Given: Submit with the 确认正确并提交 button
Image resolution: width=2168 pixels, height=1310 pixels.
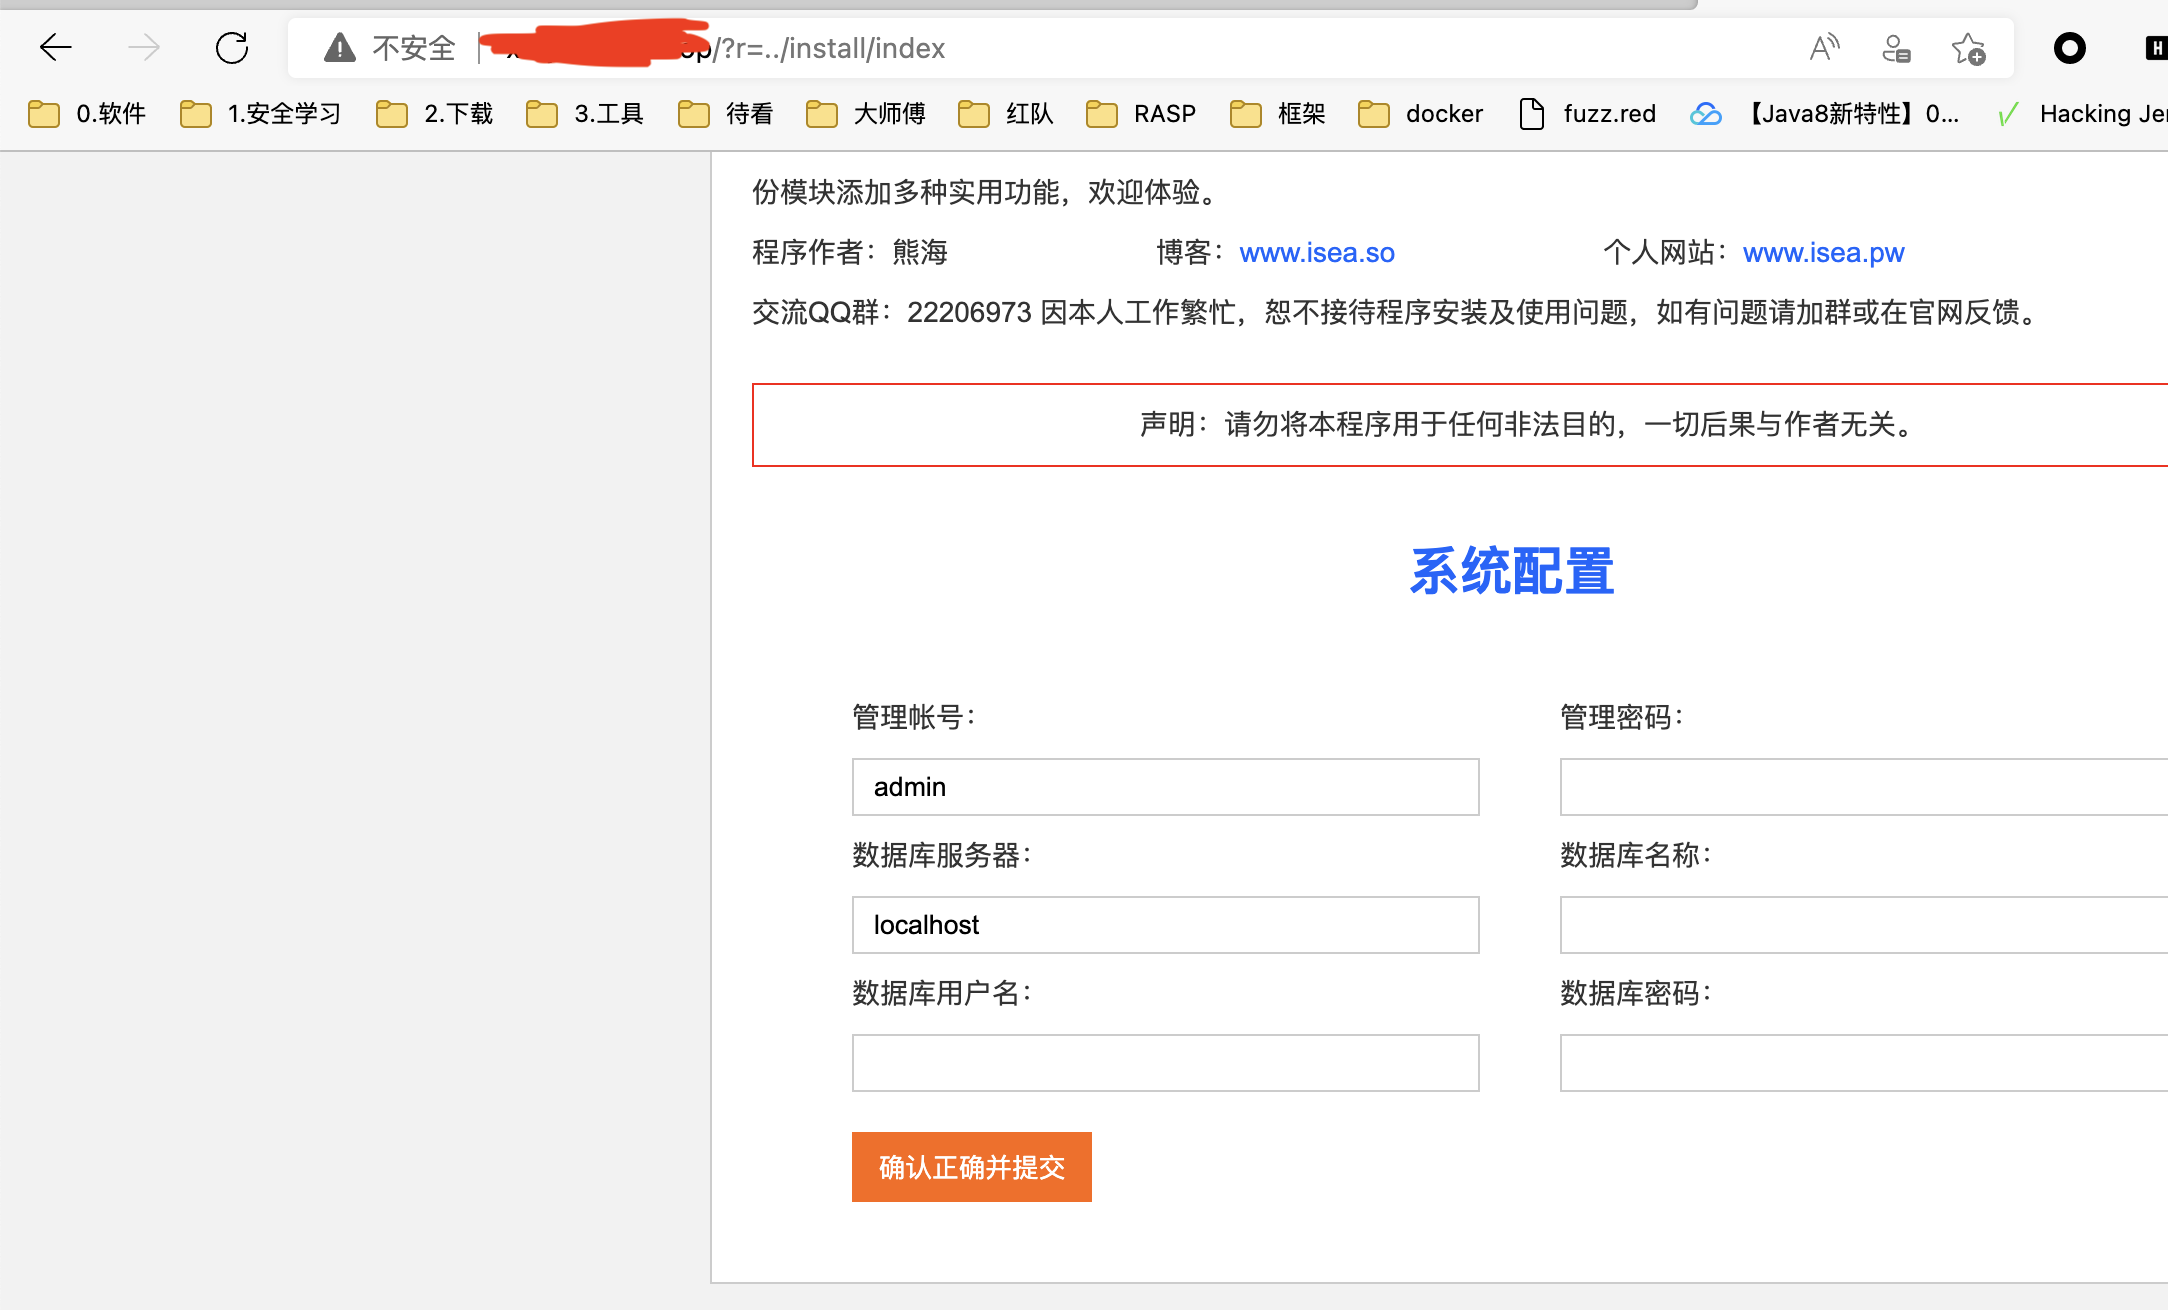Looking at the screenshot, I should (971, 1167).
